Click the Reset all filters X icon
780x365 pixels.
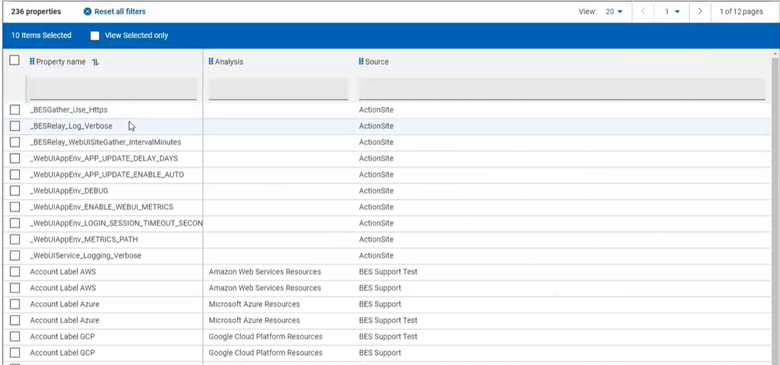[x=88, y=11]
